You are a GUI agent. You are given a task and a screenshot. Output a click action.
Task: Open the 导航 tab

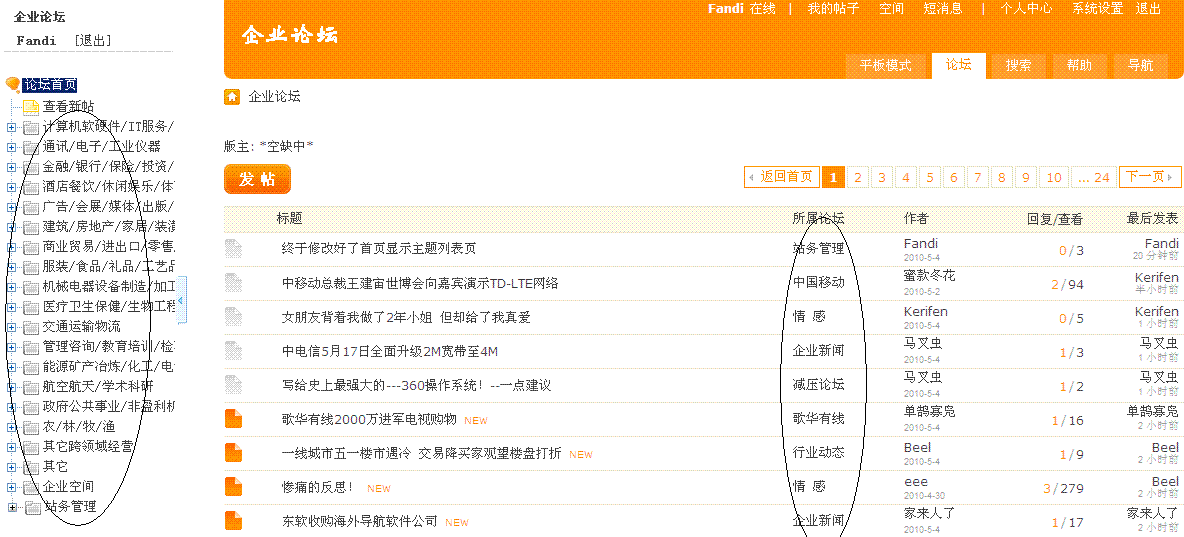[x=1140, y=66]
